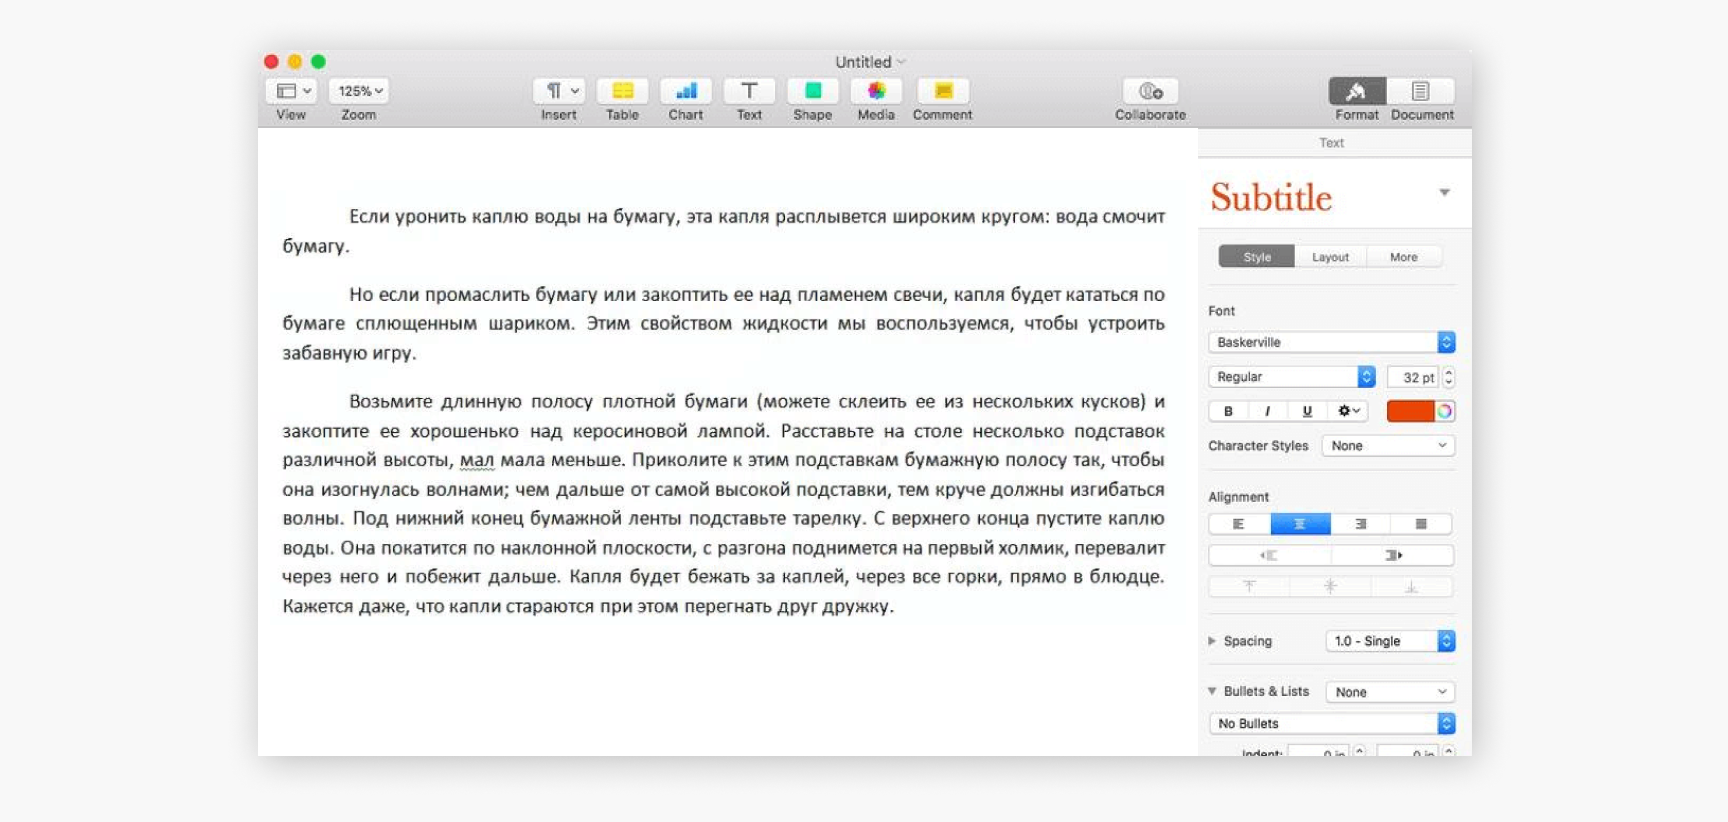Switch to the More tab
Image resolution: width=1728 pixels, height=822 pixels.
[1403, 257]
